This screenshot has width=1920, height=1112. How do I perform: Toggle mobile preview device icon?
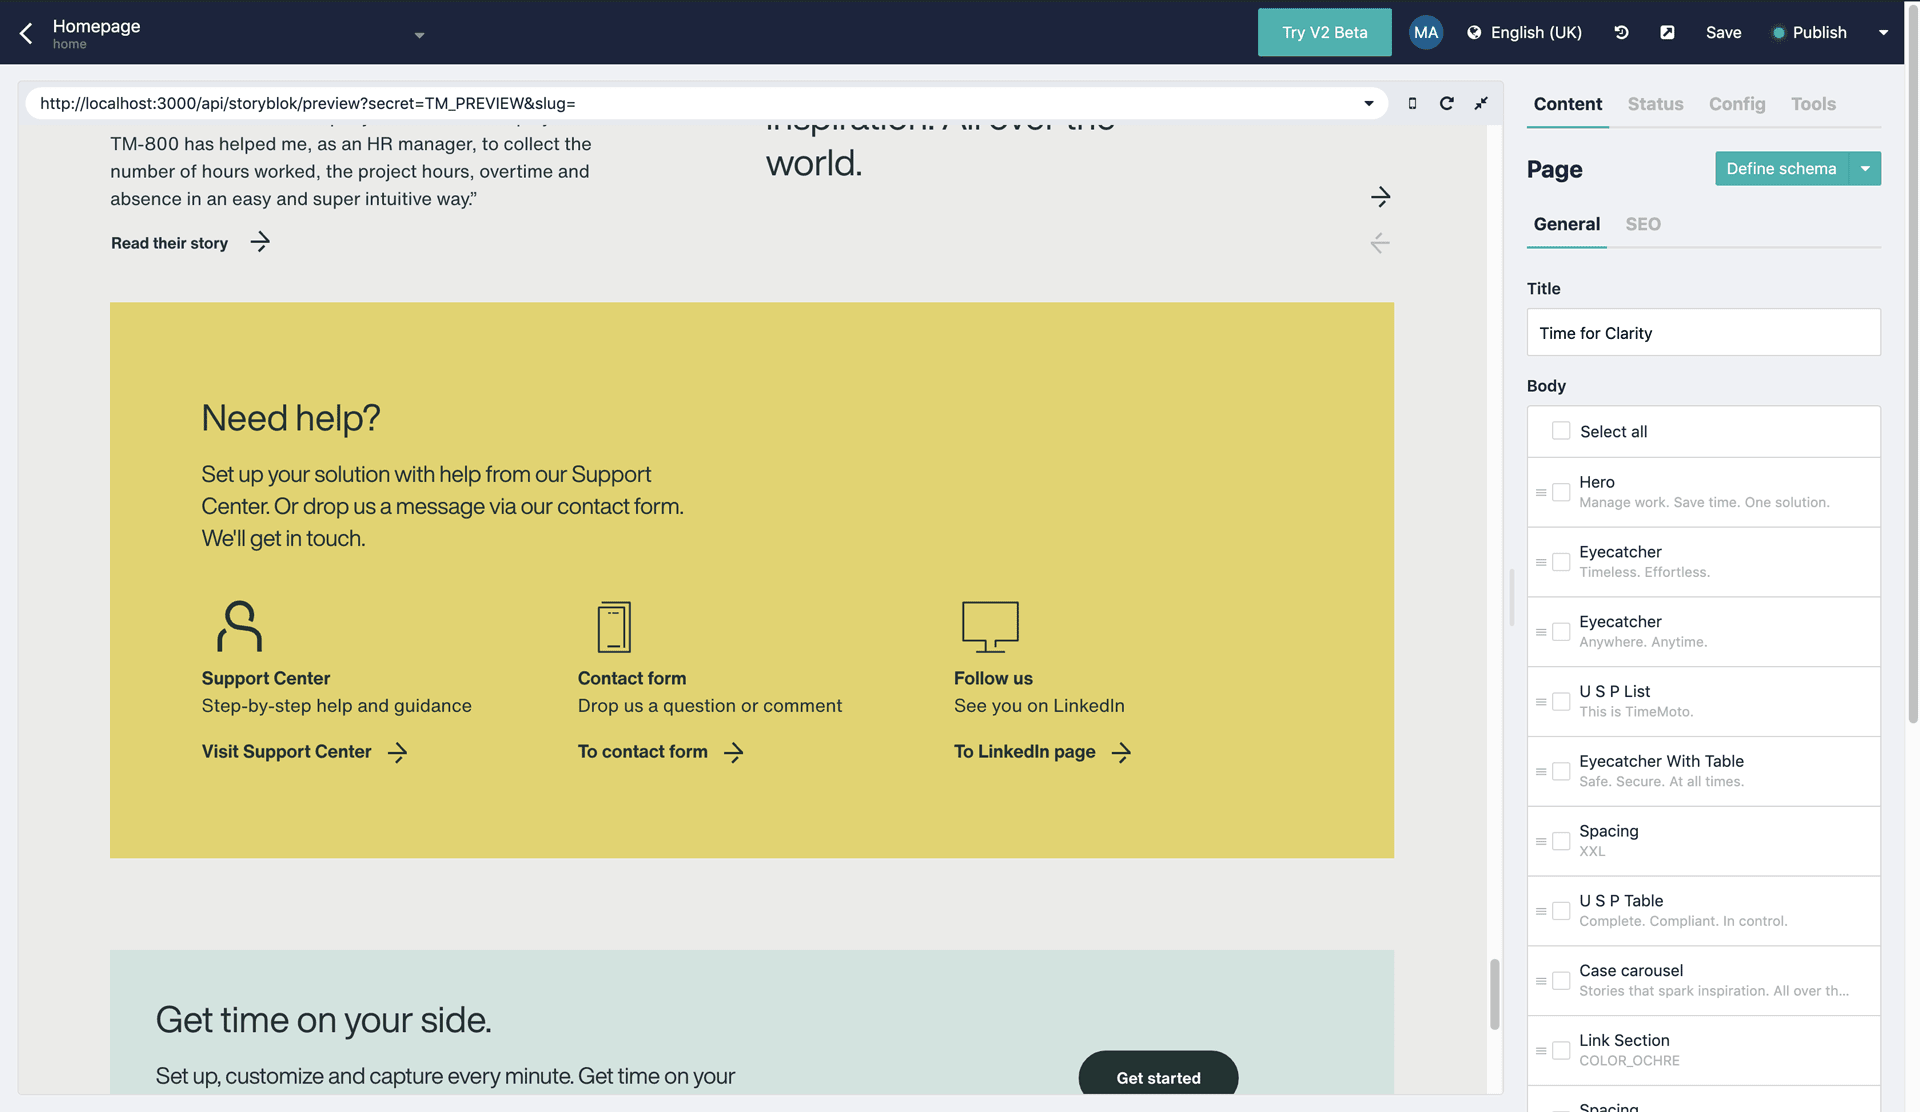pyautogui.click(x=1412, y=103)
